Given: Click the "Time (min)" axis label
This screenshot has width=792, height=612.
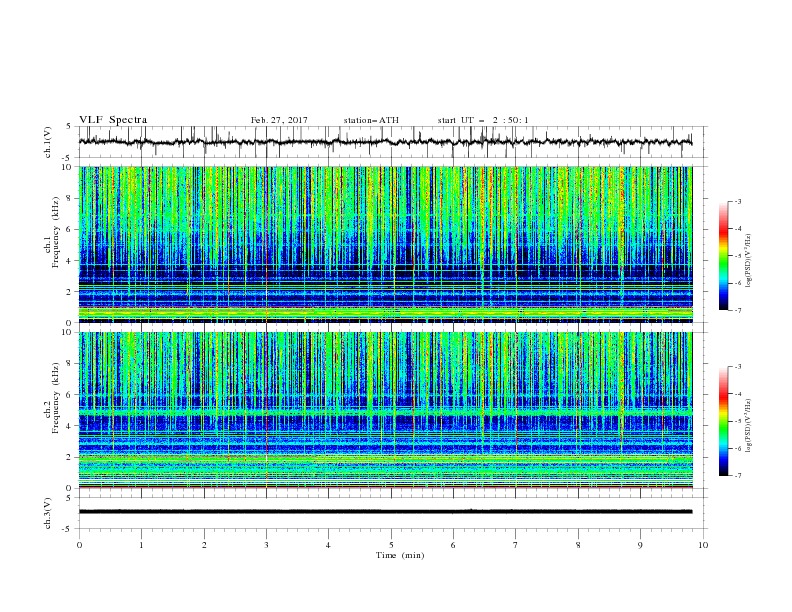Looking at the screenshot, I should click(400, 555).
